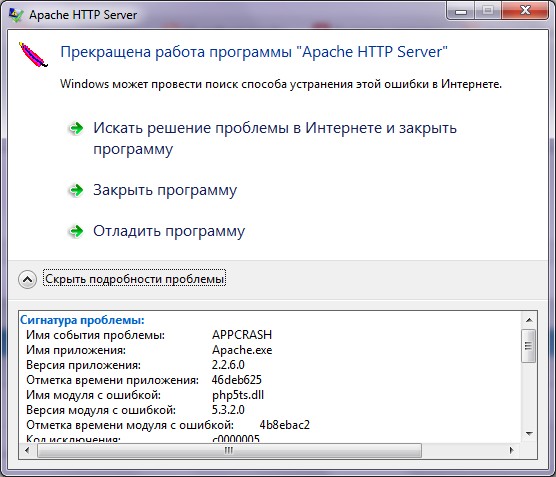
Task: Click the Apache feather icon
Action: 33,55
